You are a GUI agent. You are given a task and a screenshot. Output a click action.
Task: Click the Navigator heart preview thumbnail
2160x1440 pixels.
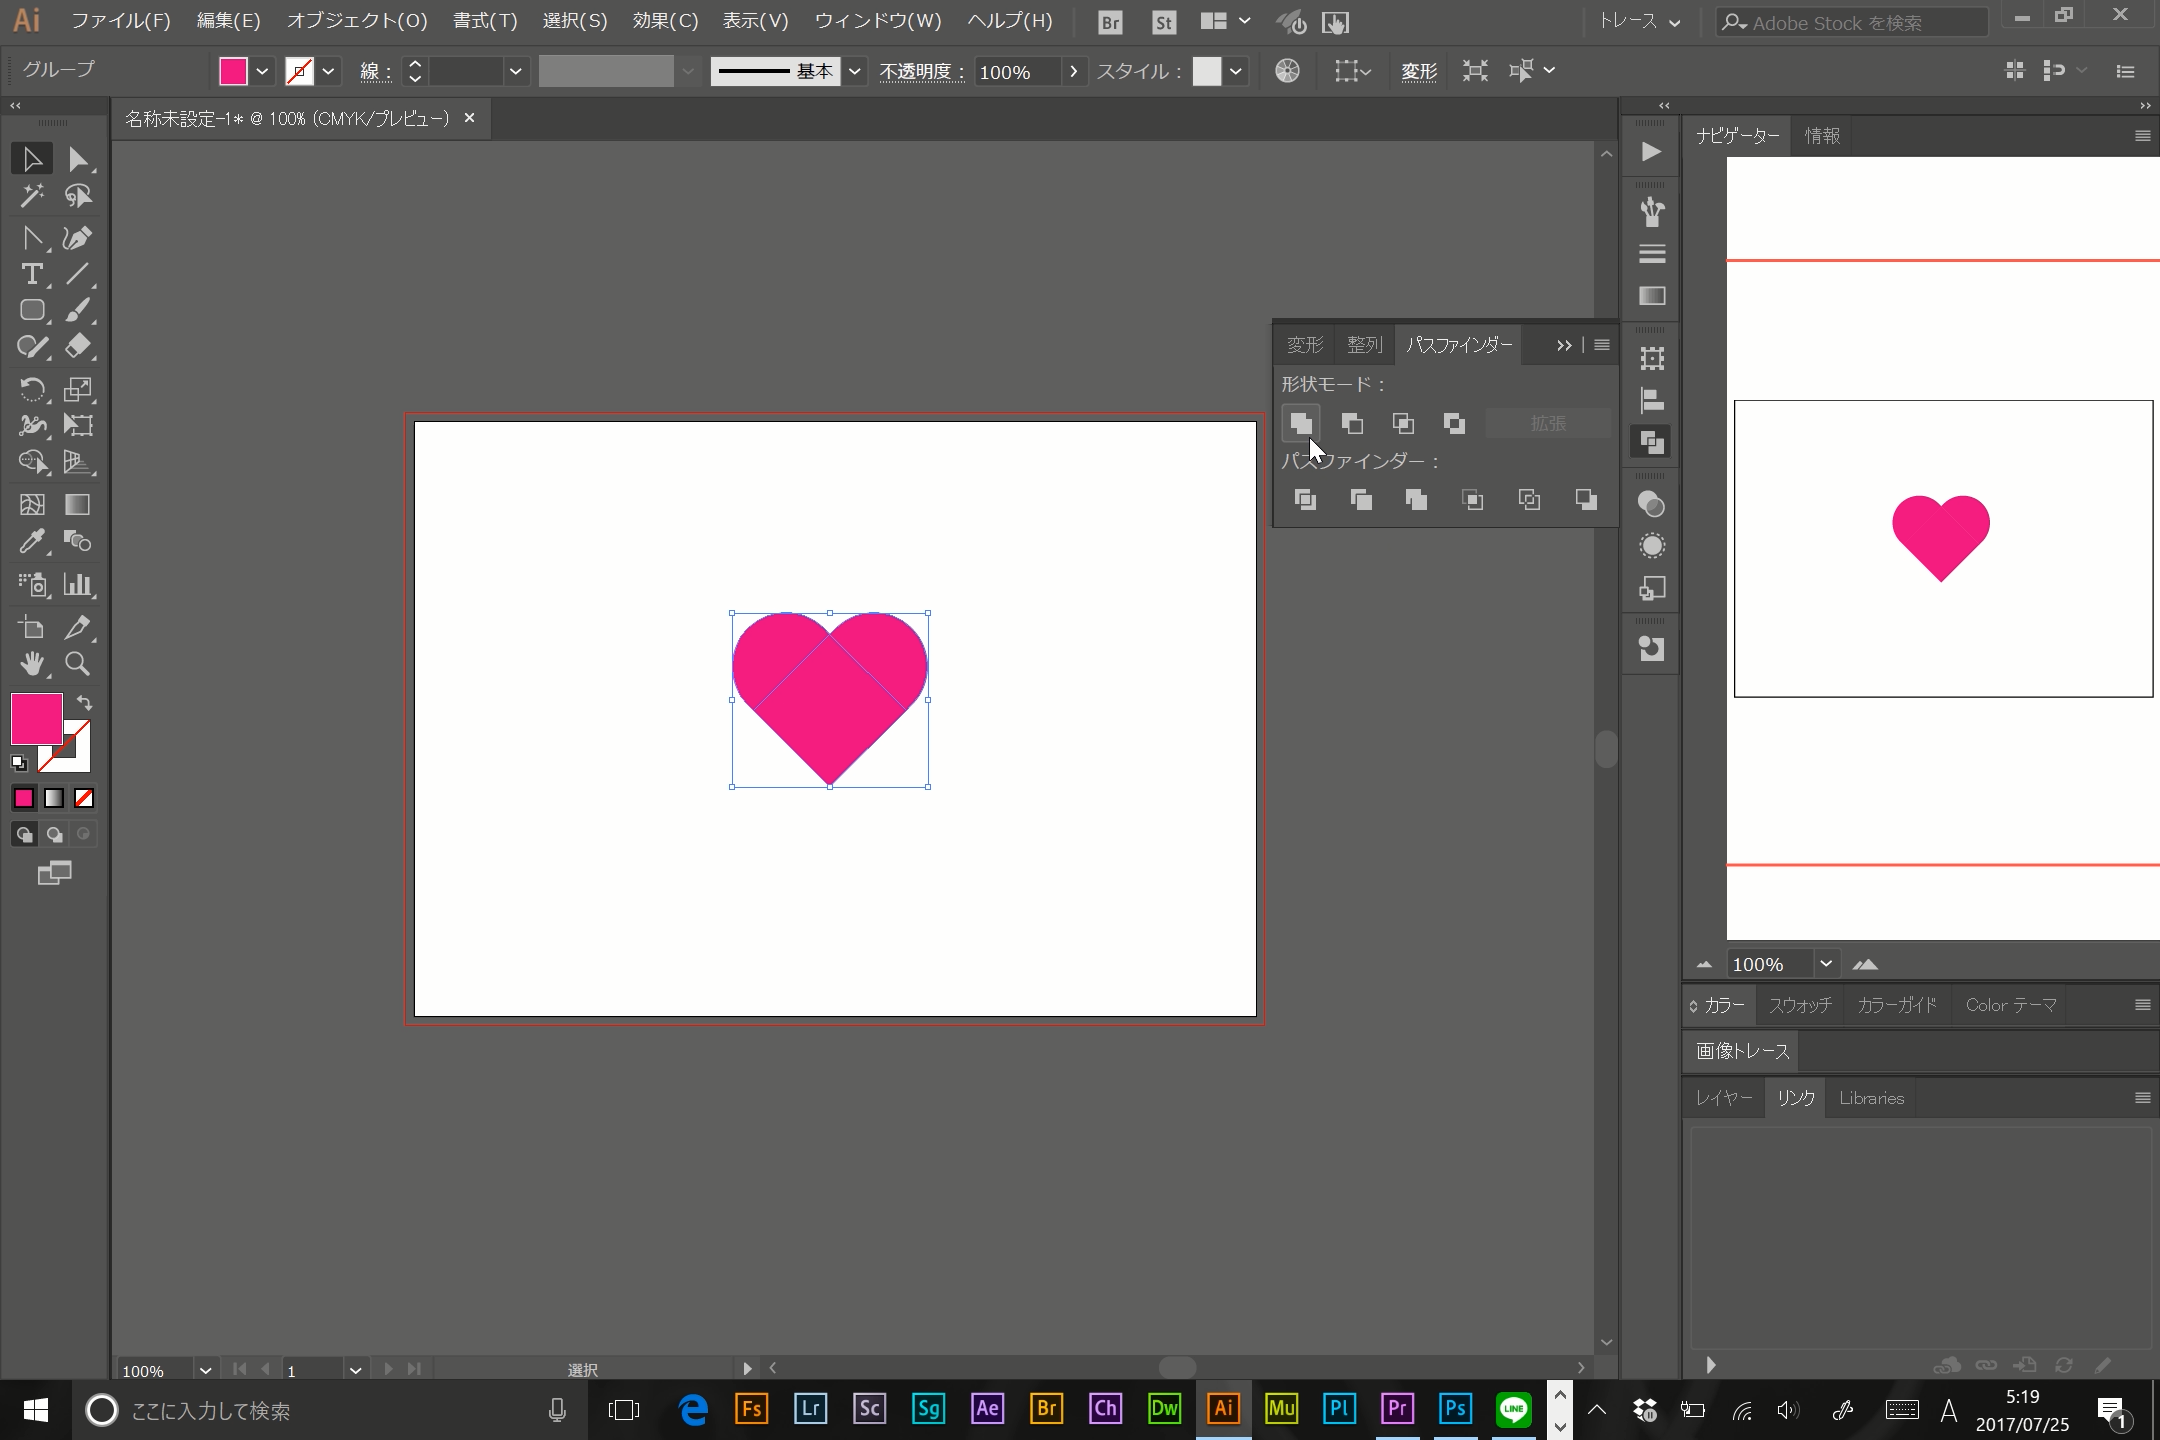(1941, 538)
